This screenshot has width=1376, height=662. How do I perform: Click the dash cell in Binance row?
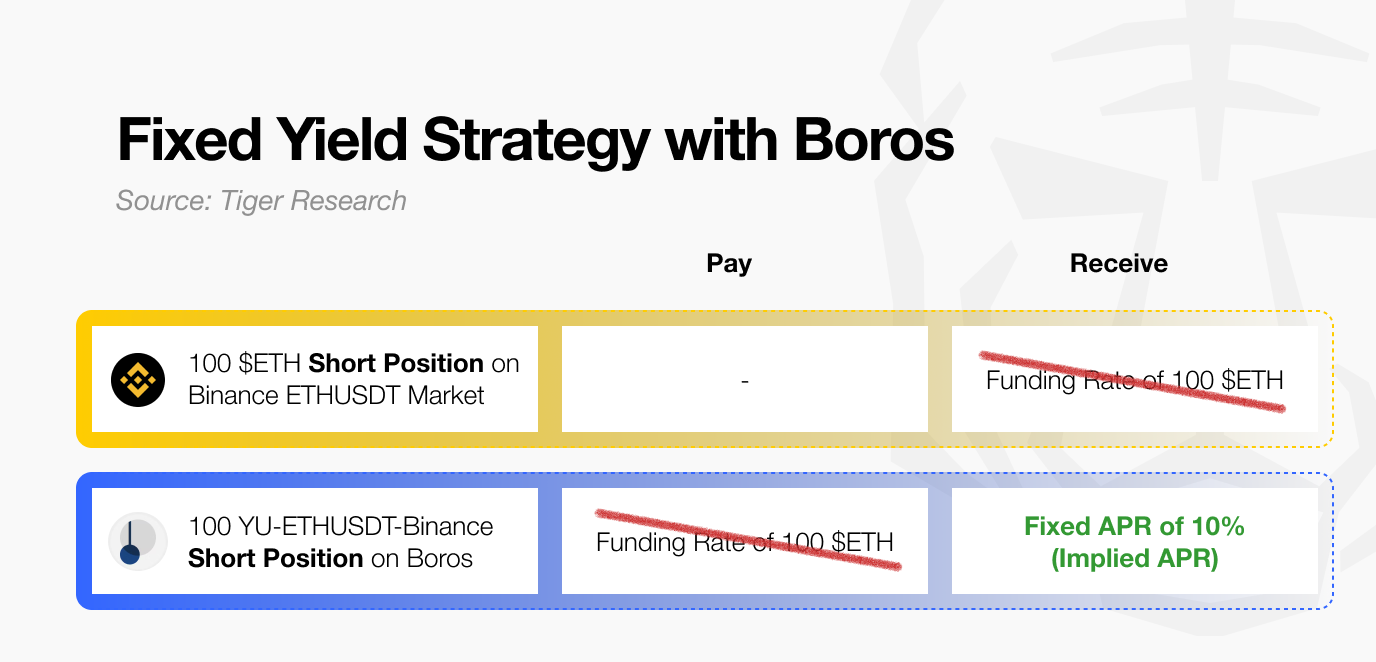[745, 379]
